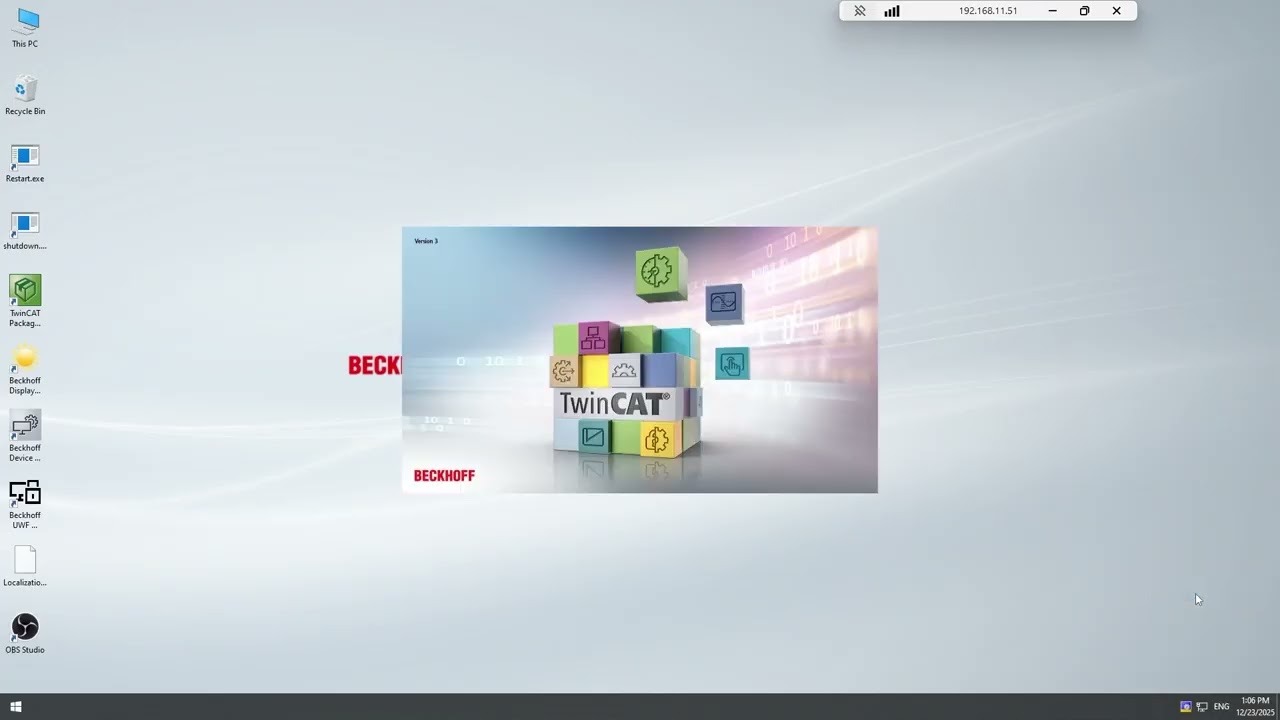Select the Beckhoff UWF shortcut icon
1280x720 pixels.
[x=25, y=504]
